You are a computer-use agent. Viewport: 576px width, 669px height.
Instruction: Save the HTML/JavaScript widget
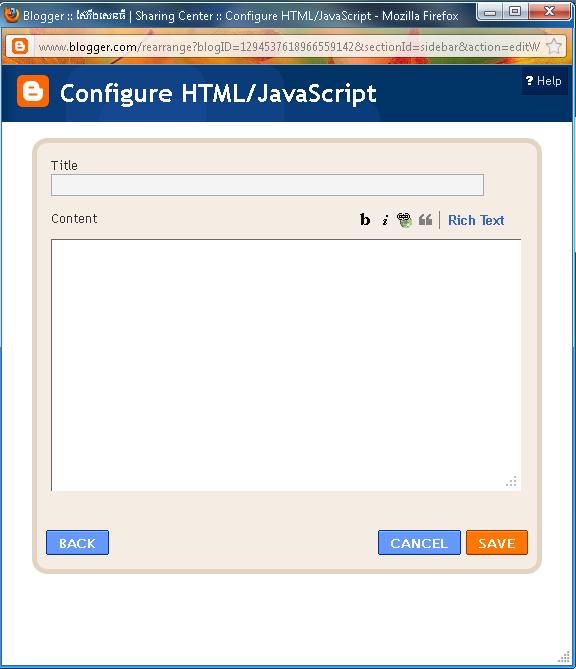[497, 543]
